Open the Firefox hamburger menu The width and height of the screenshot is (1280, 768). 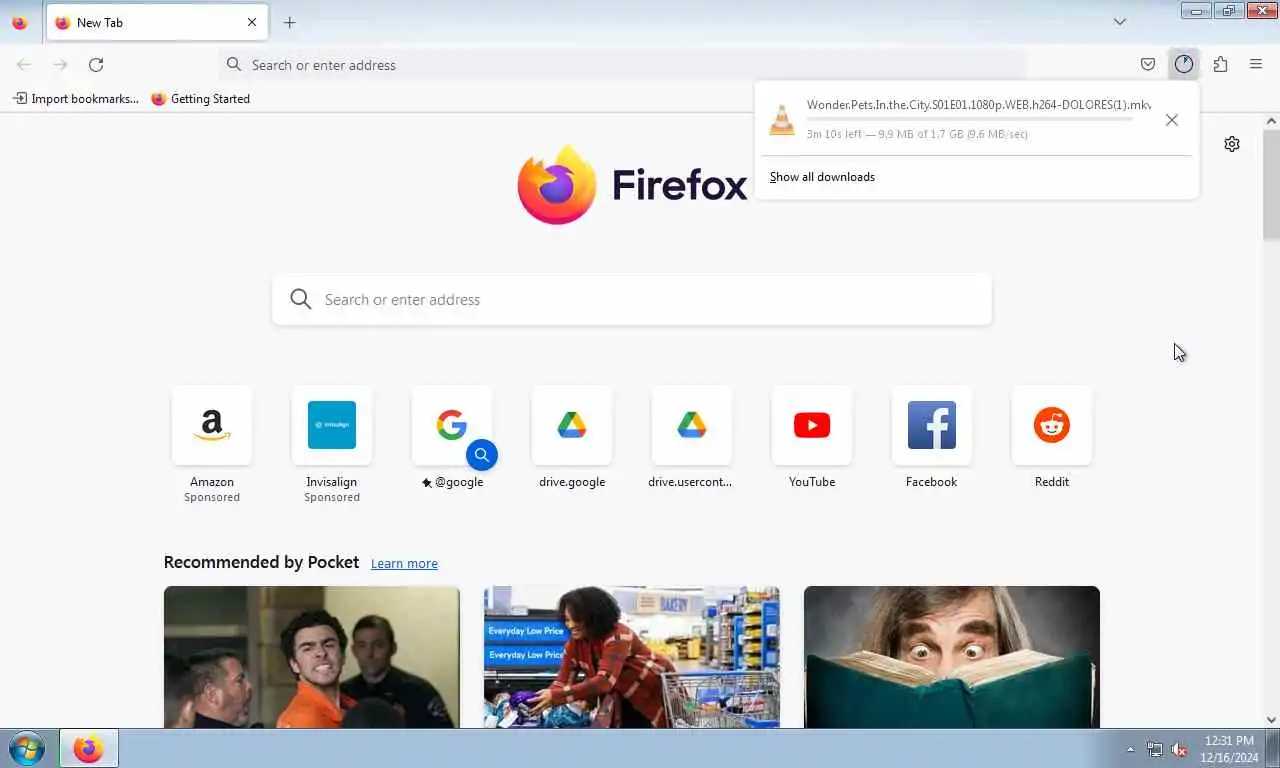[1256, 65]
